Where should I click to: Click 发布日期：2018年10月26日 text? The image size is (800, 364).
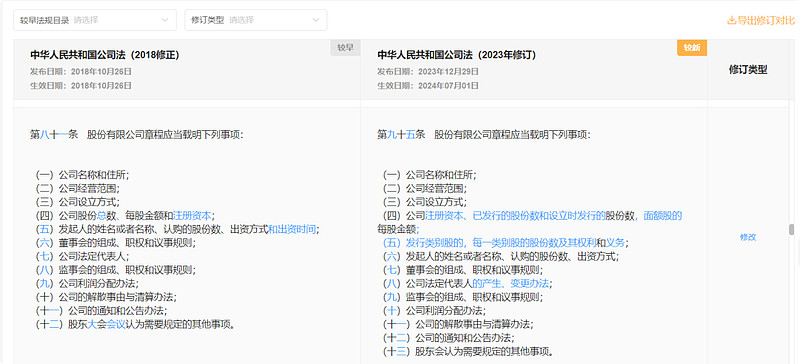81,71
